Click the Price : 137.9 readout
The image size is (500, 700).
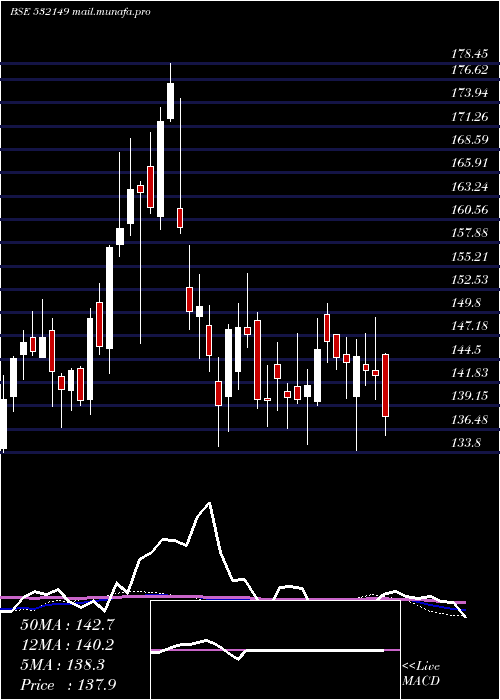68,685
